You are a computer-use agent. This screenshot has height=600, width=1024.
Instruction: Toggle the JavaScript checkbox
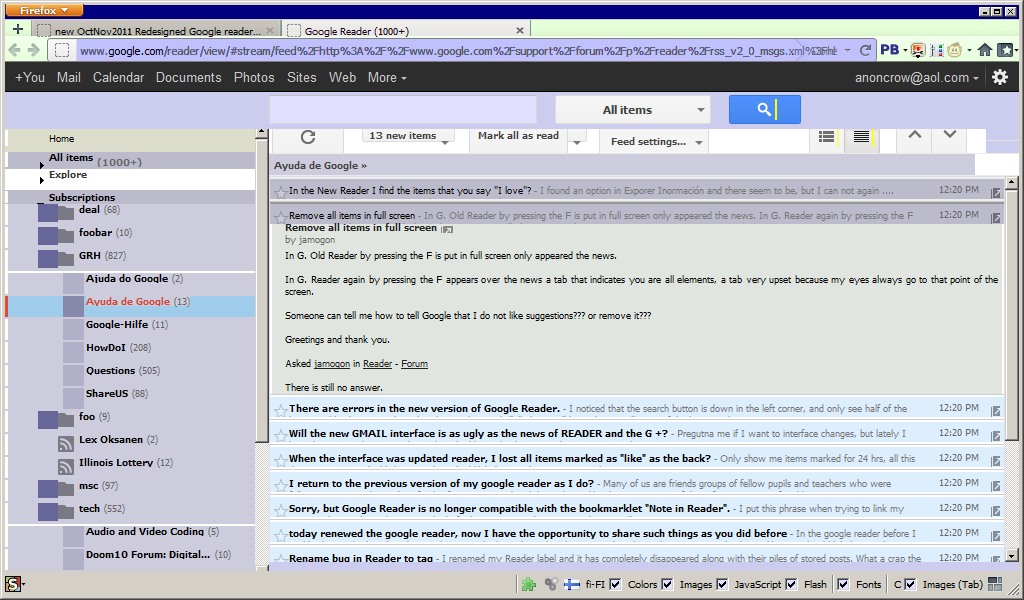click(722, 584)
